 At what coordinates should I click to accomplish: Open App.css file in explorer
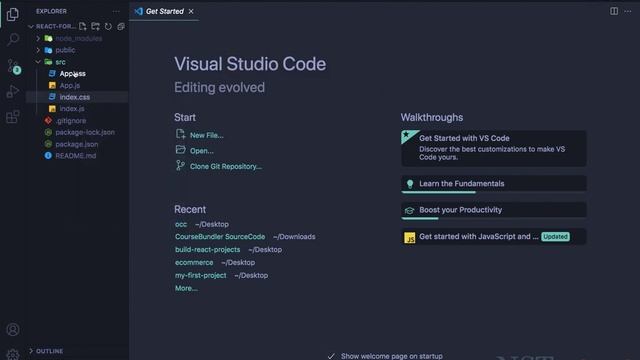click(73, 74)
